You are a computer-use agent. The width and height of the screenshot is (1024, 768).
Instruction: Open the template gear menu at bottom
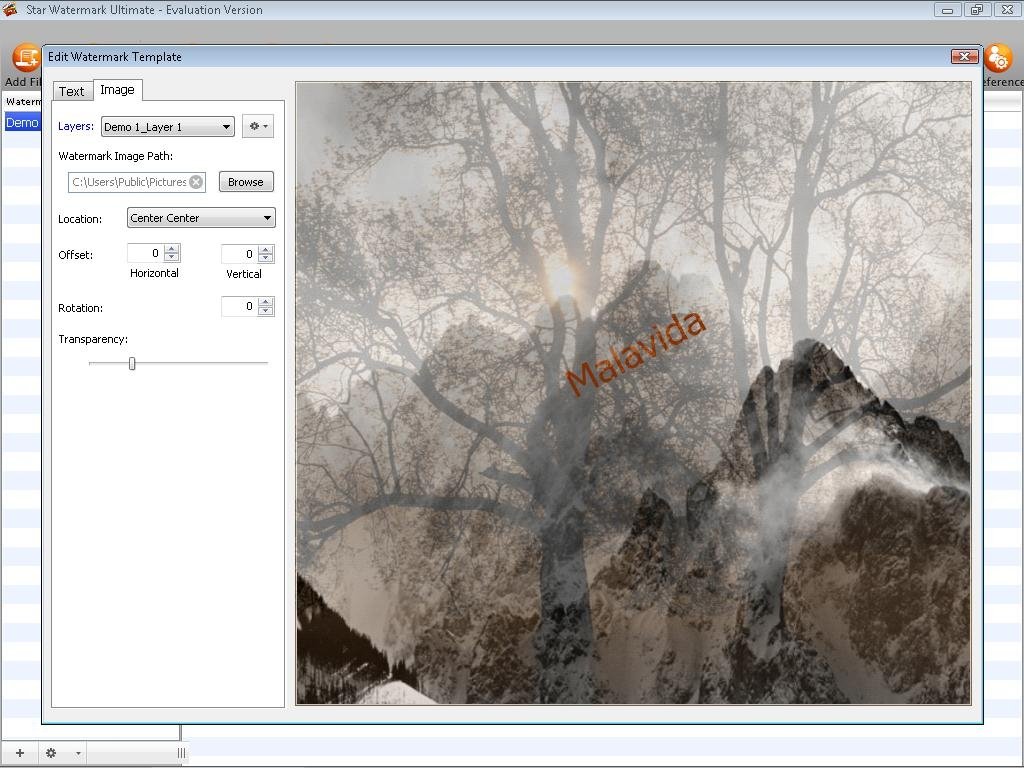point(51,753)
